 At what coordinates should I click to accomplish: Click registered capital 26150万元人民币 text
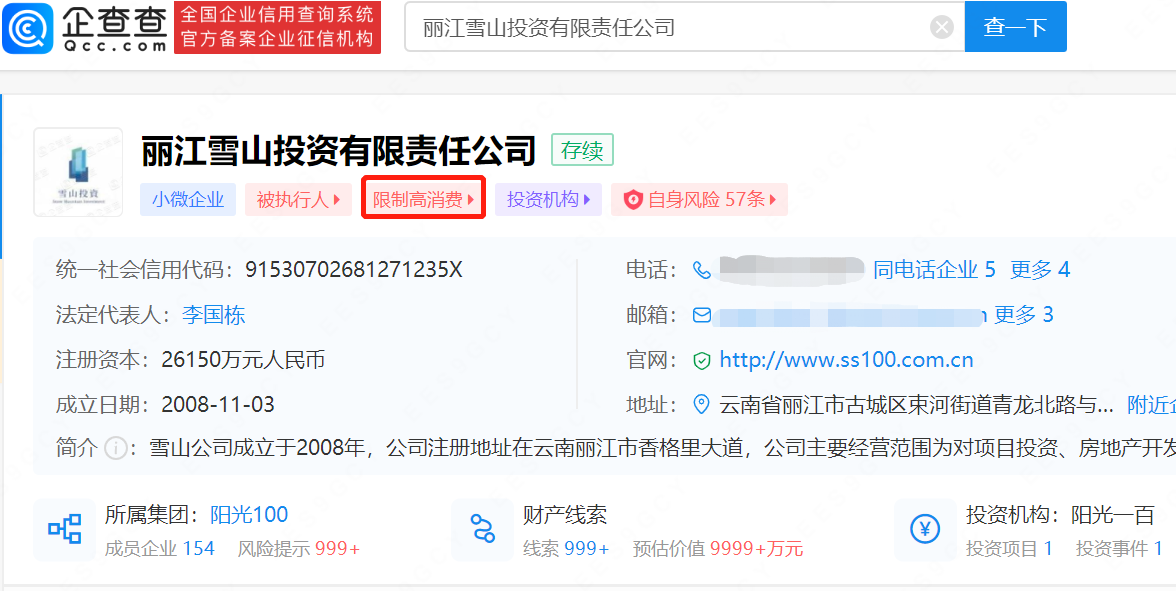tap(243, 361)
